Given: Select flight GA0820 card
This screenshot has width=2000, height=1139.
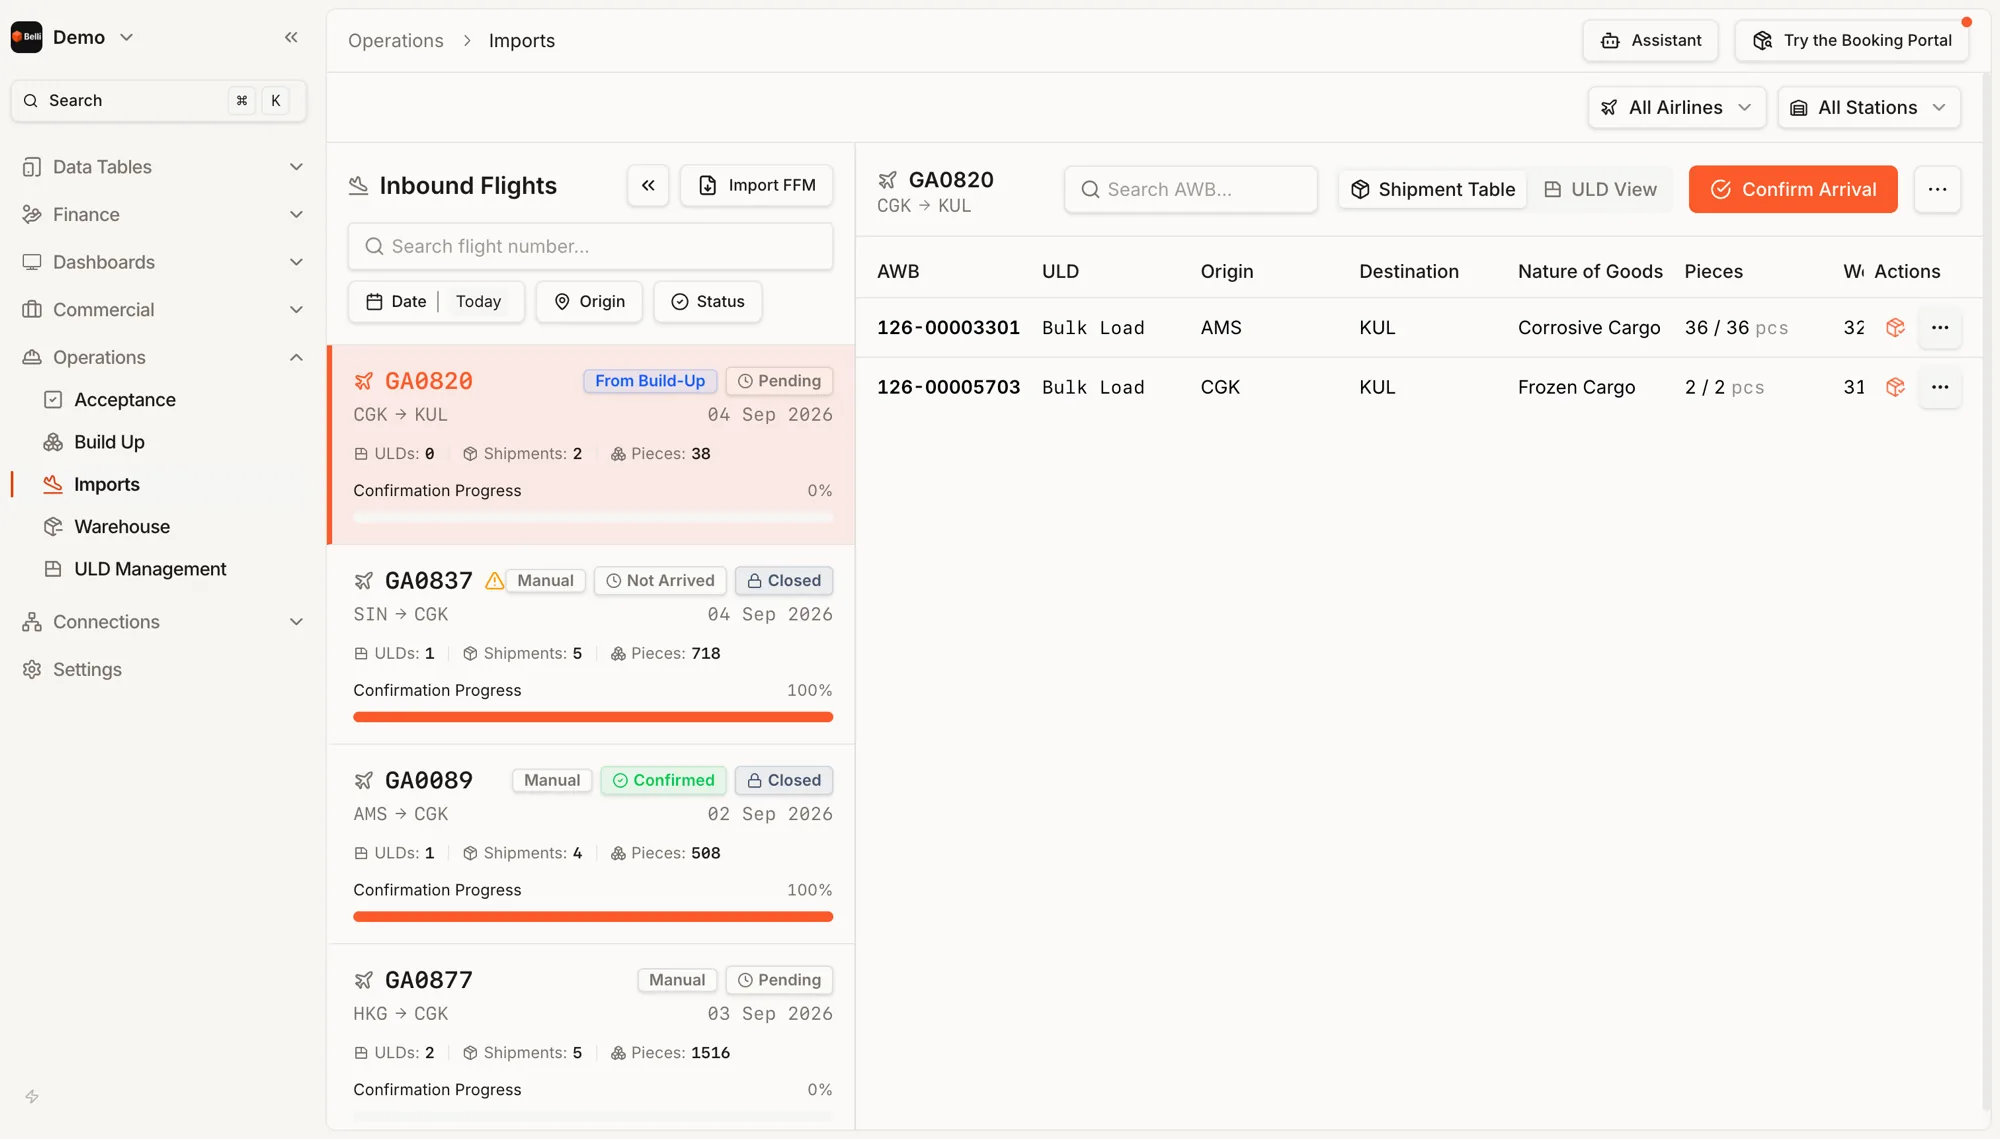Looking at the screenshot, I should [592, 445].
